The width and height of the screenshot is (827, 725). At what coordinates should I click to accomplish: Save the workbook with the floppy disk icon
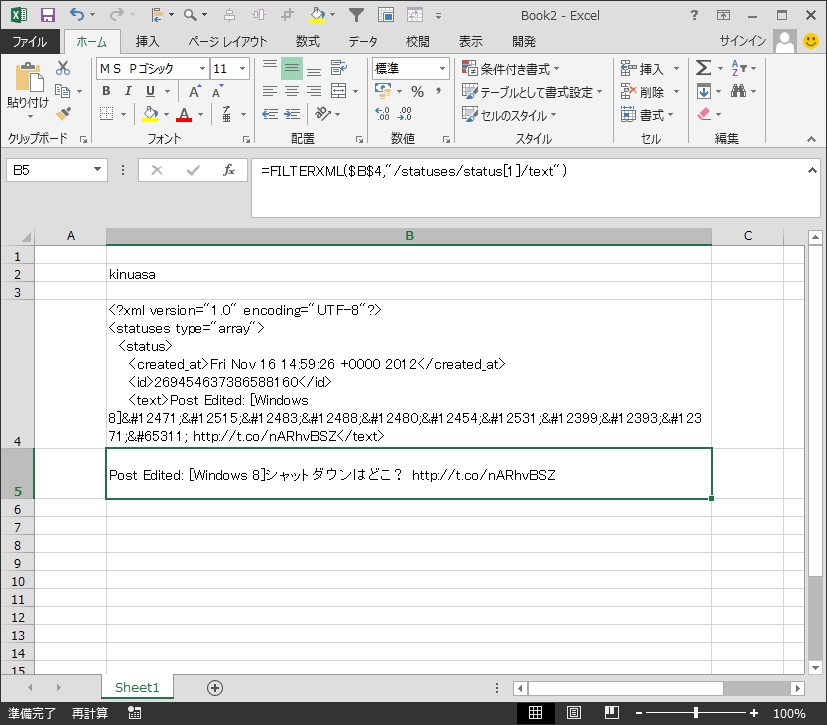click(47, 15)
